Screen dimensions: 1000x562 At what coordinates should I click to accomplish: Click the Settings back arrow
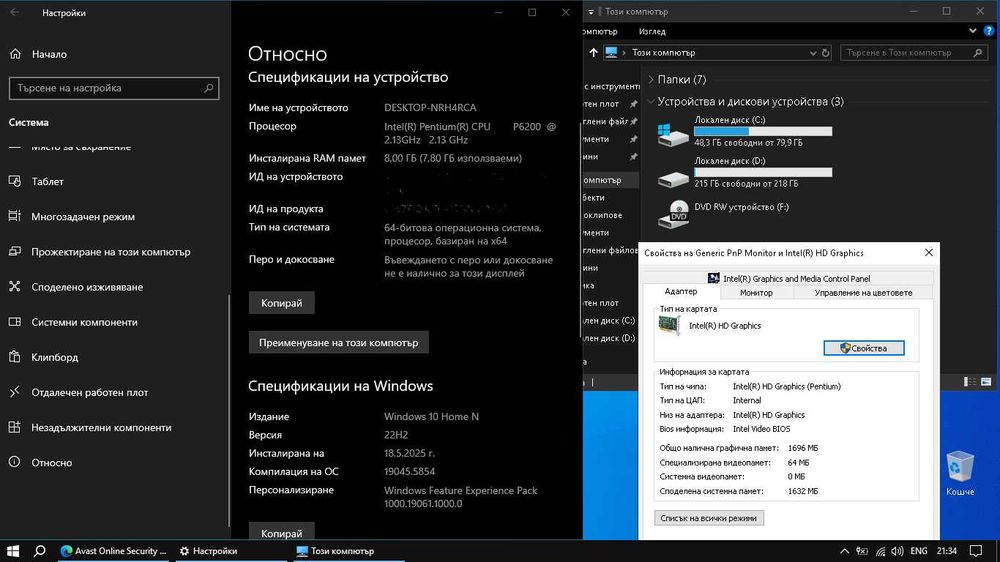coord(15,12)
